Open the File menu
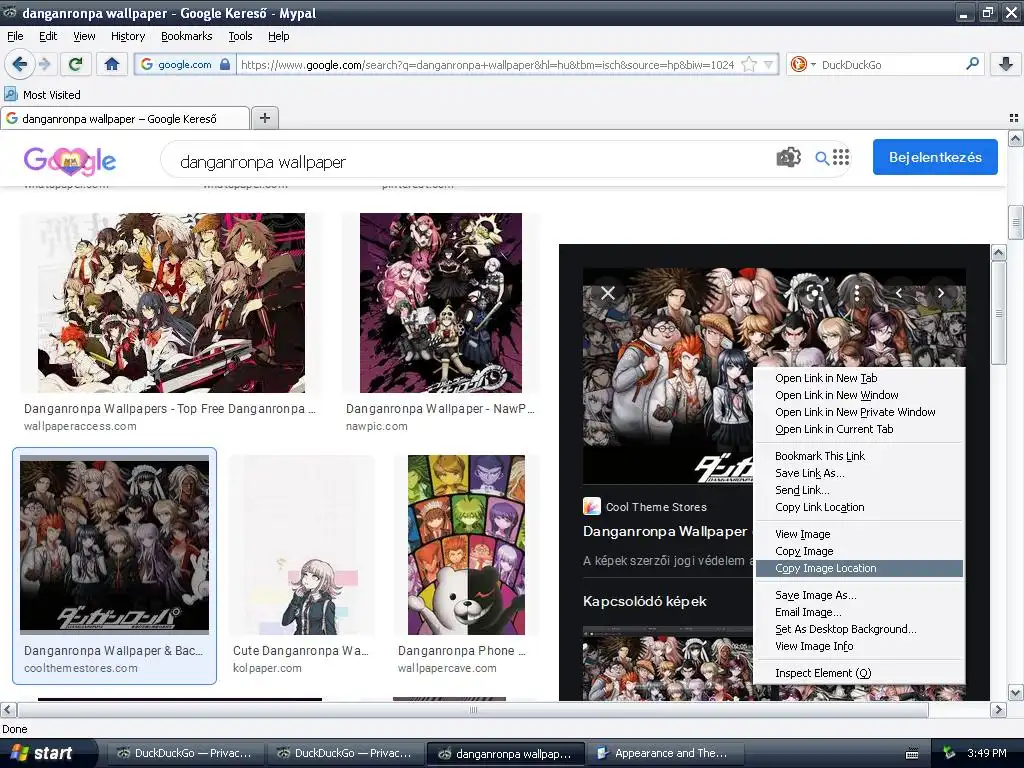This screenshot has width=1024, height=768. pyautogui.click(x=15, y=36)
